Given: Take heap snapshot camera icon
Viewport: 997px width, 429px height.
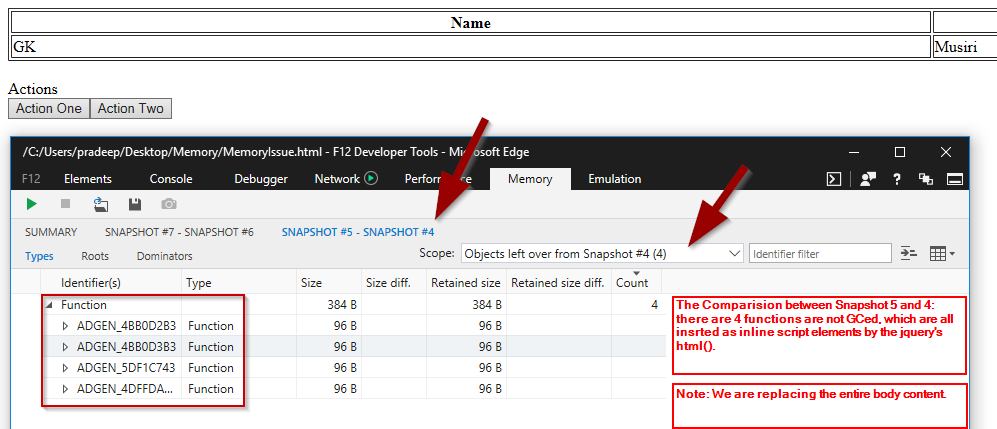Looking at the screenshot, I should (168, 204).
